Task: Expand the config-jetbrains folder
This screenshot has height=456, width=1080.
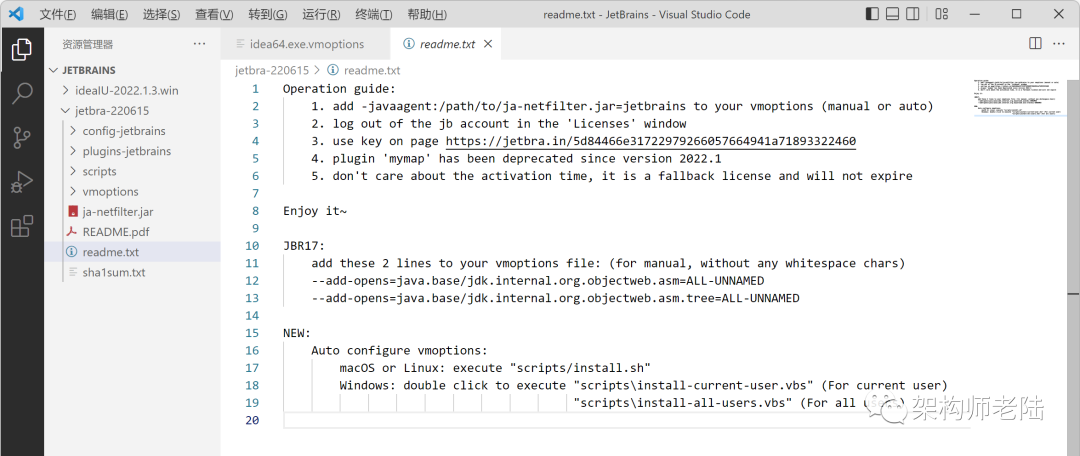Action: pos(74,131)
